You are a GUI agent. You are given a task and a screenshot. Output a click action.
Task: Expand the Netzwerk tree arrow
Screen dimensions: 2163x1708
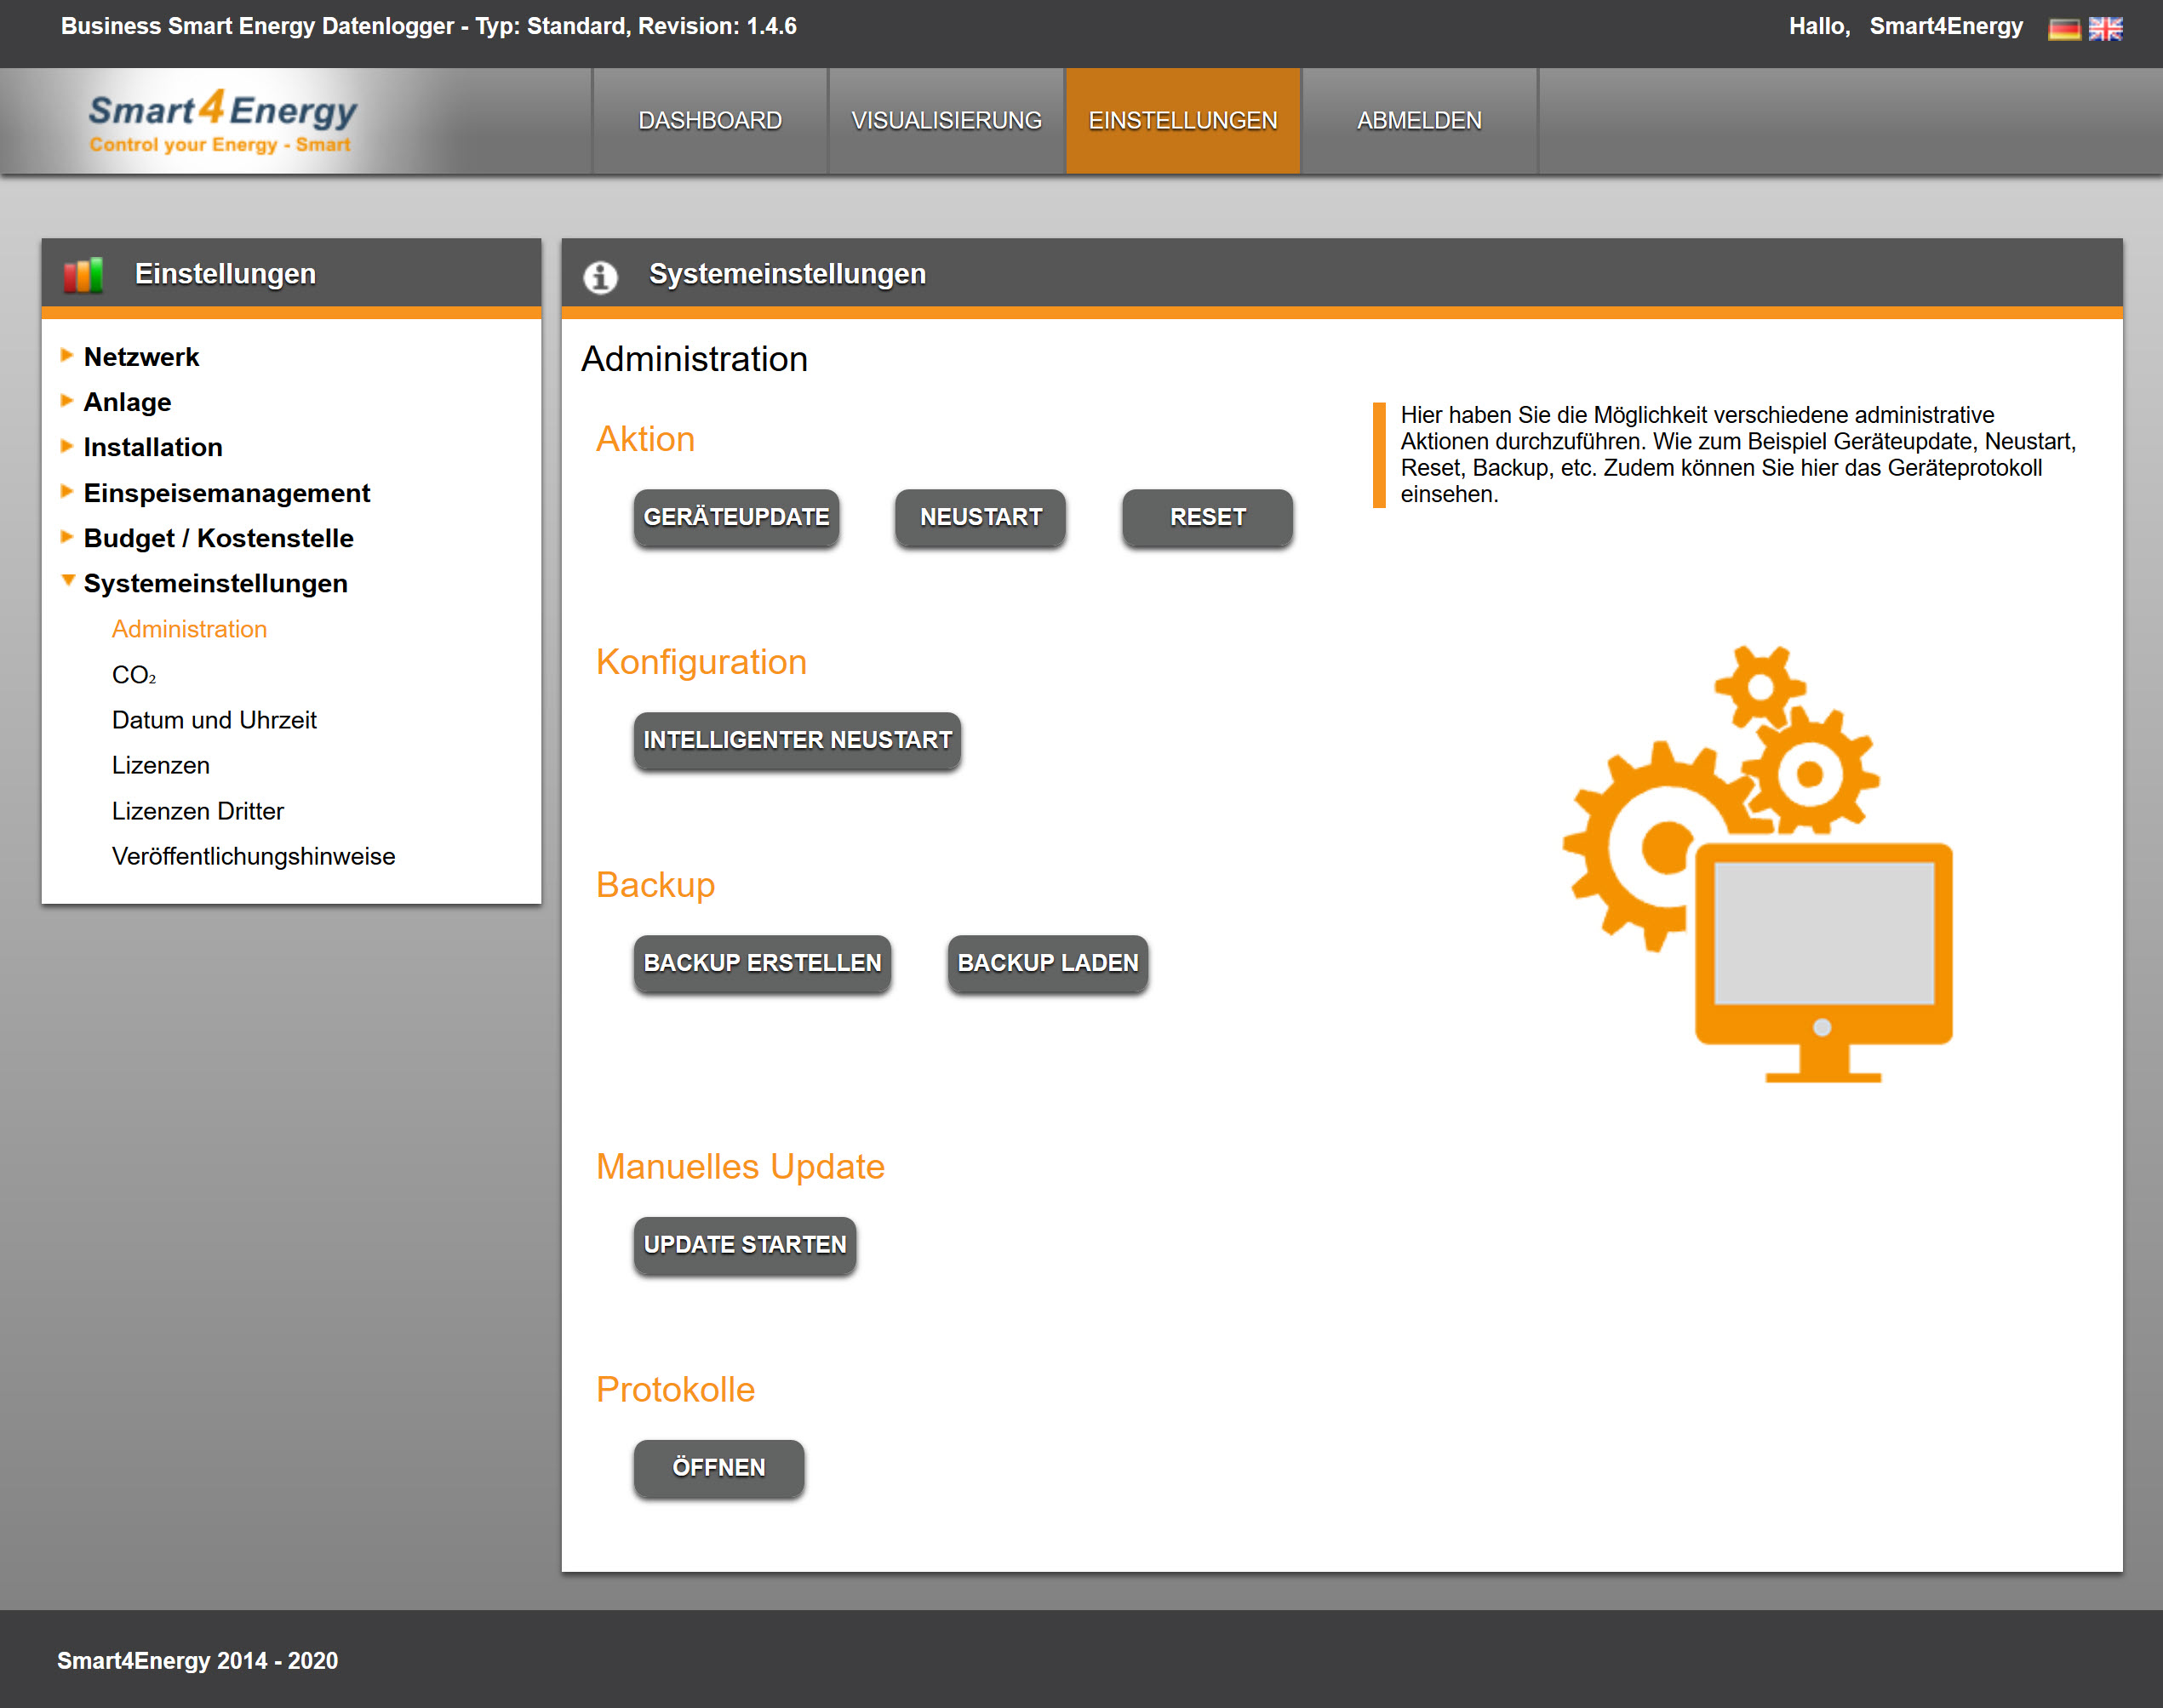(67, 355)
